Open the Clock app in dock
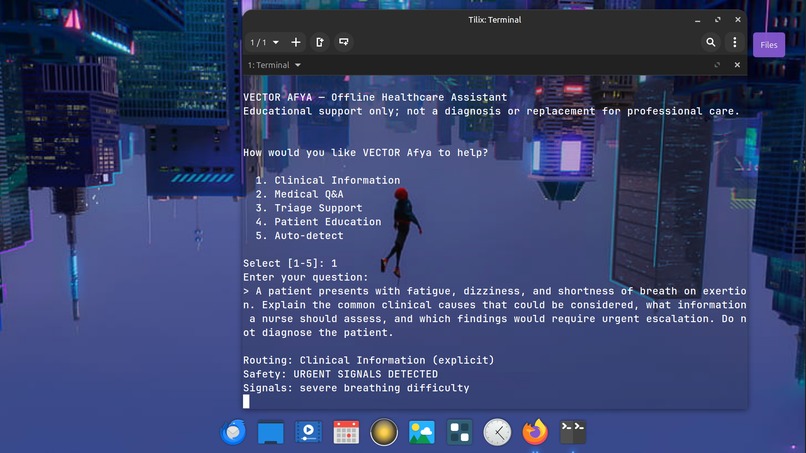 coord(497,432)
